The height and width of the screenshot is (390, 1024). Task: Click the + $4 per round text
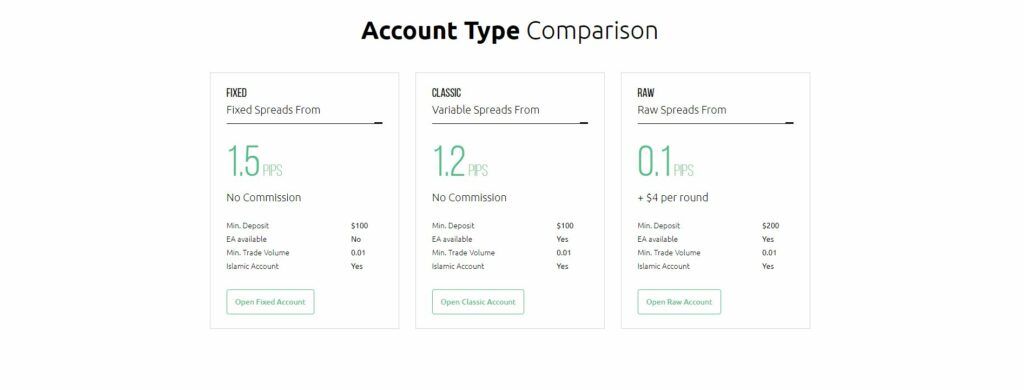coord(673,197)
